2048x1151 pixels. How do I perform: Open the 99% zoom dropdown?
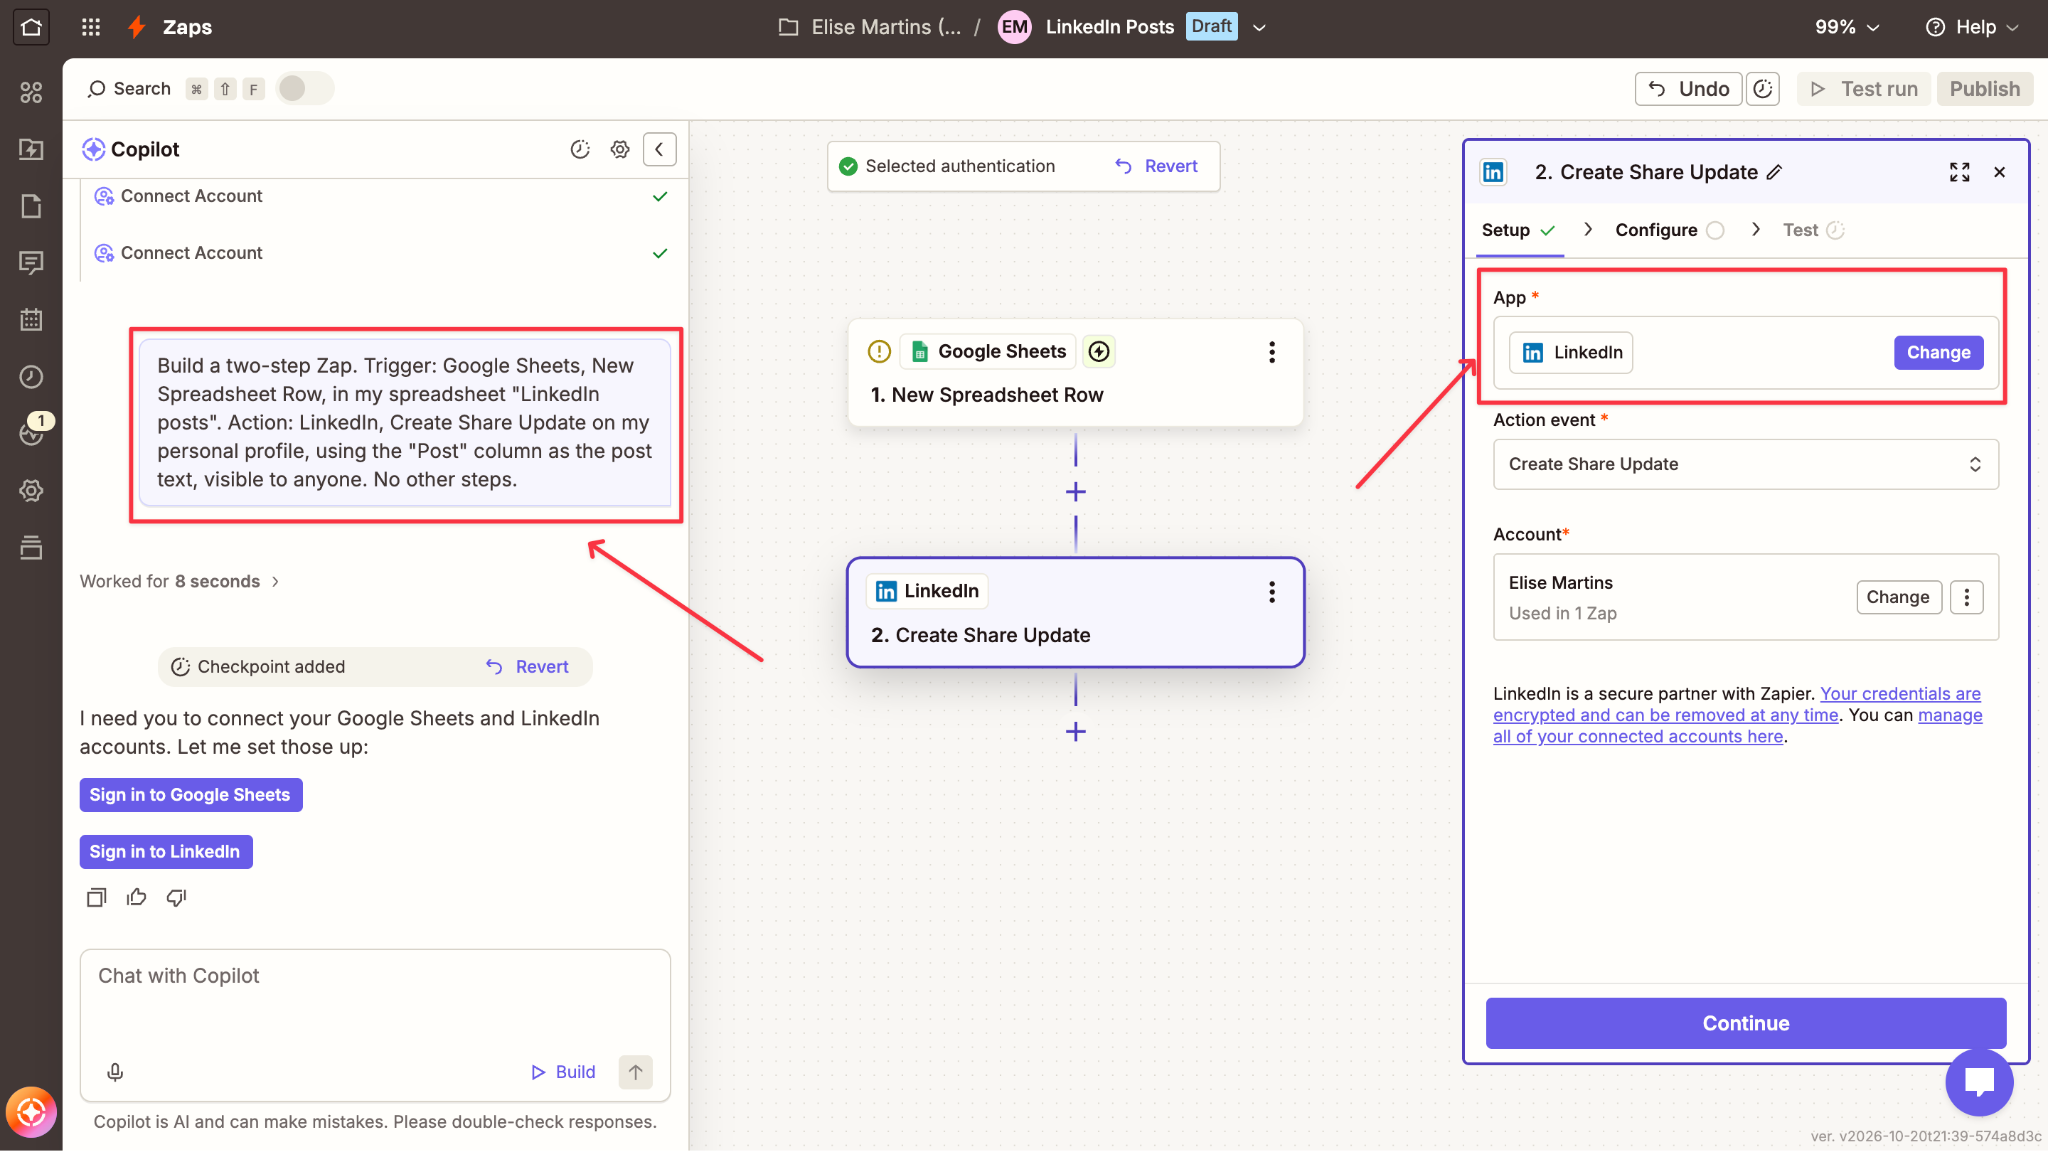pyautogui.click(x=1847, y=27)
